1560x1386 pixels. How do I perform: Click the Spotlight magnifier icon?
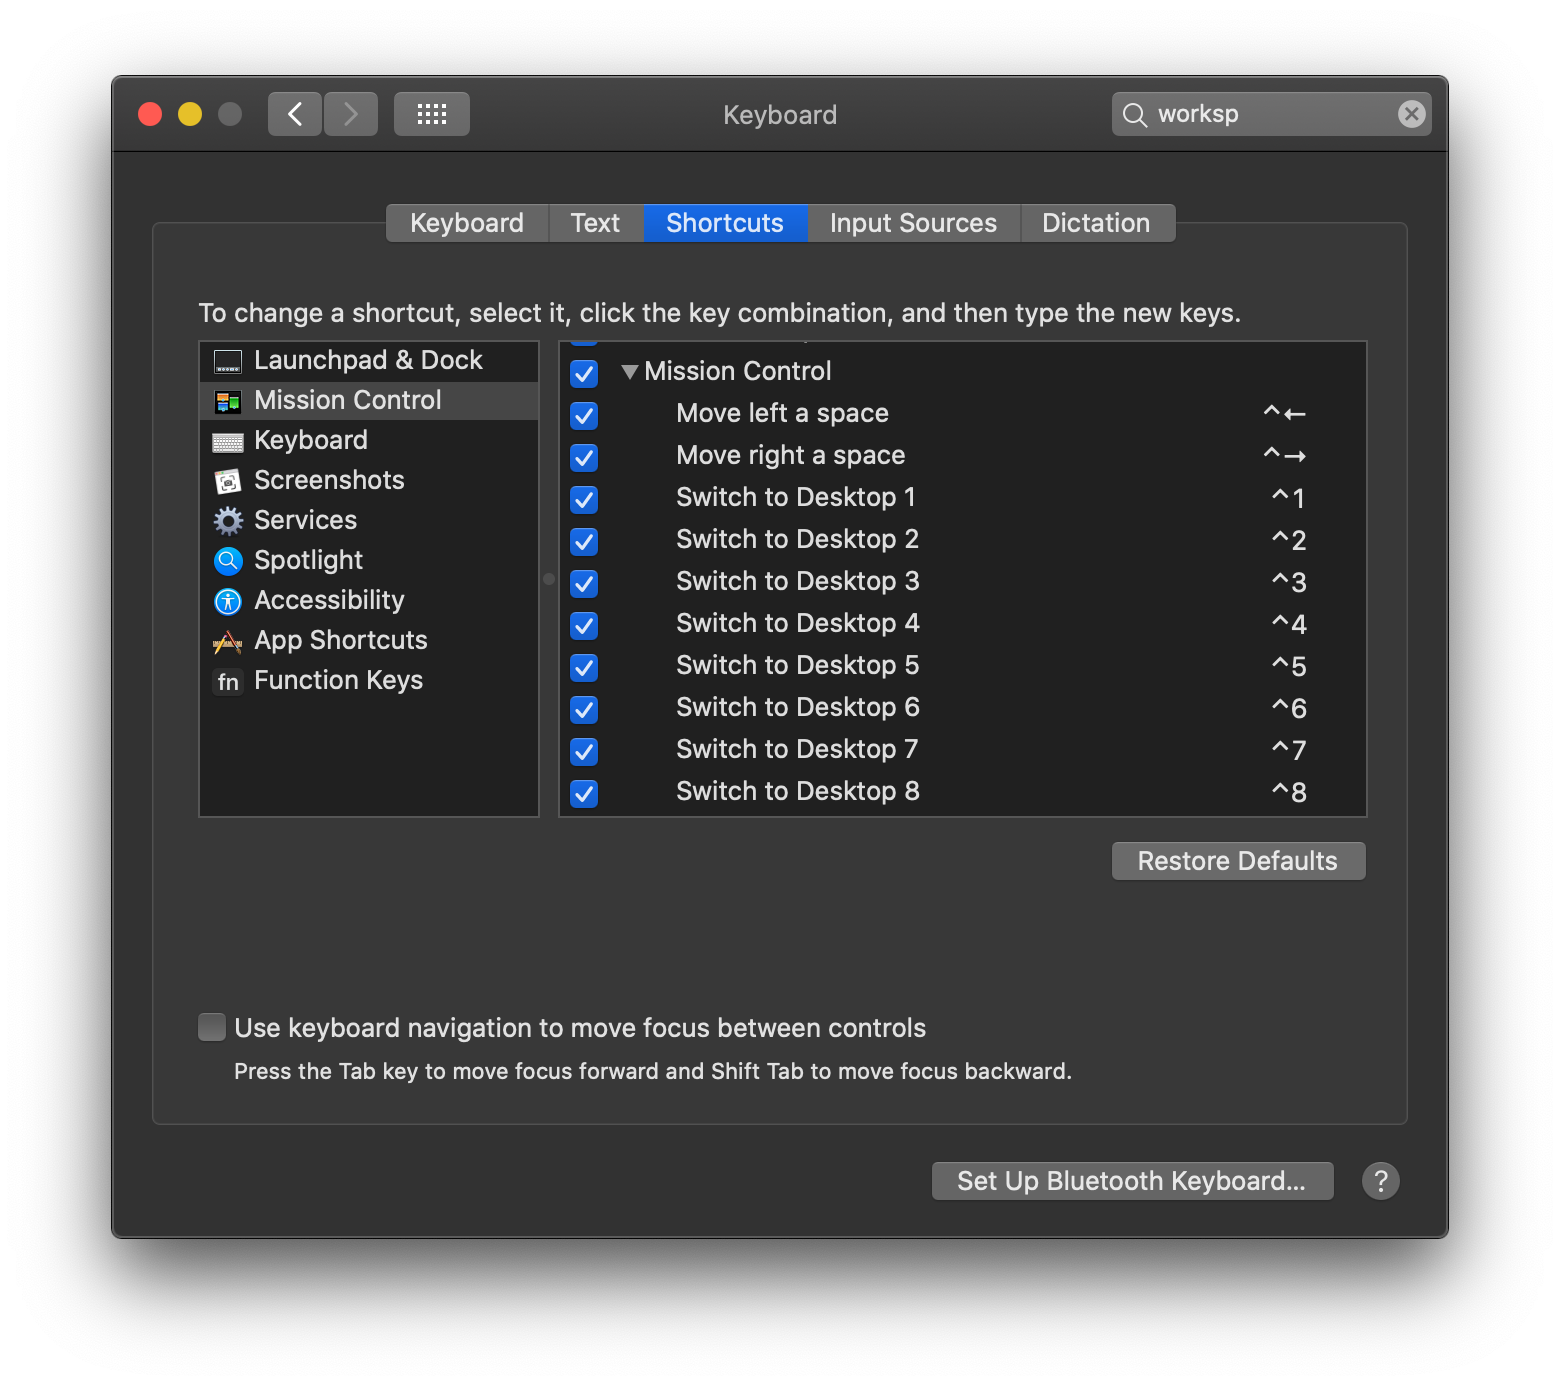(228, 561)
